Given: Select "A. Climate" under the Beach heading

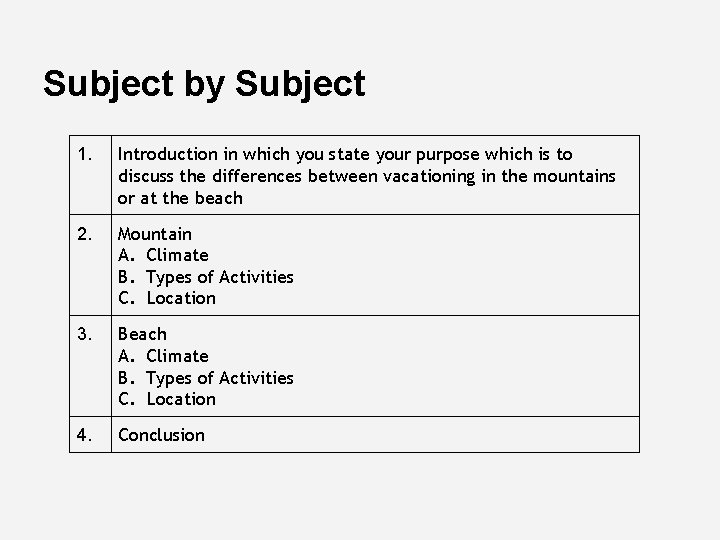Looking at the screenshot, I should pos(164,356).
